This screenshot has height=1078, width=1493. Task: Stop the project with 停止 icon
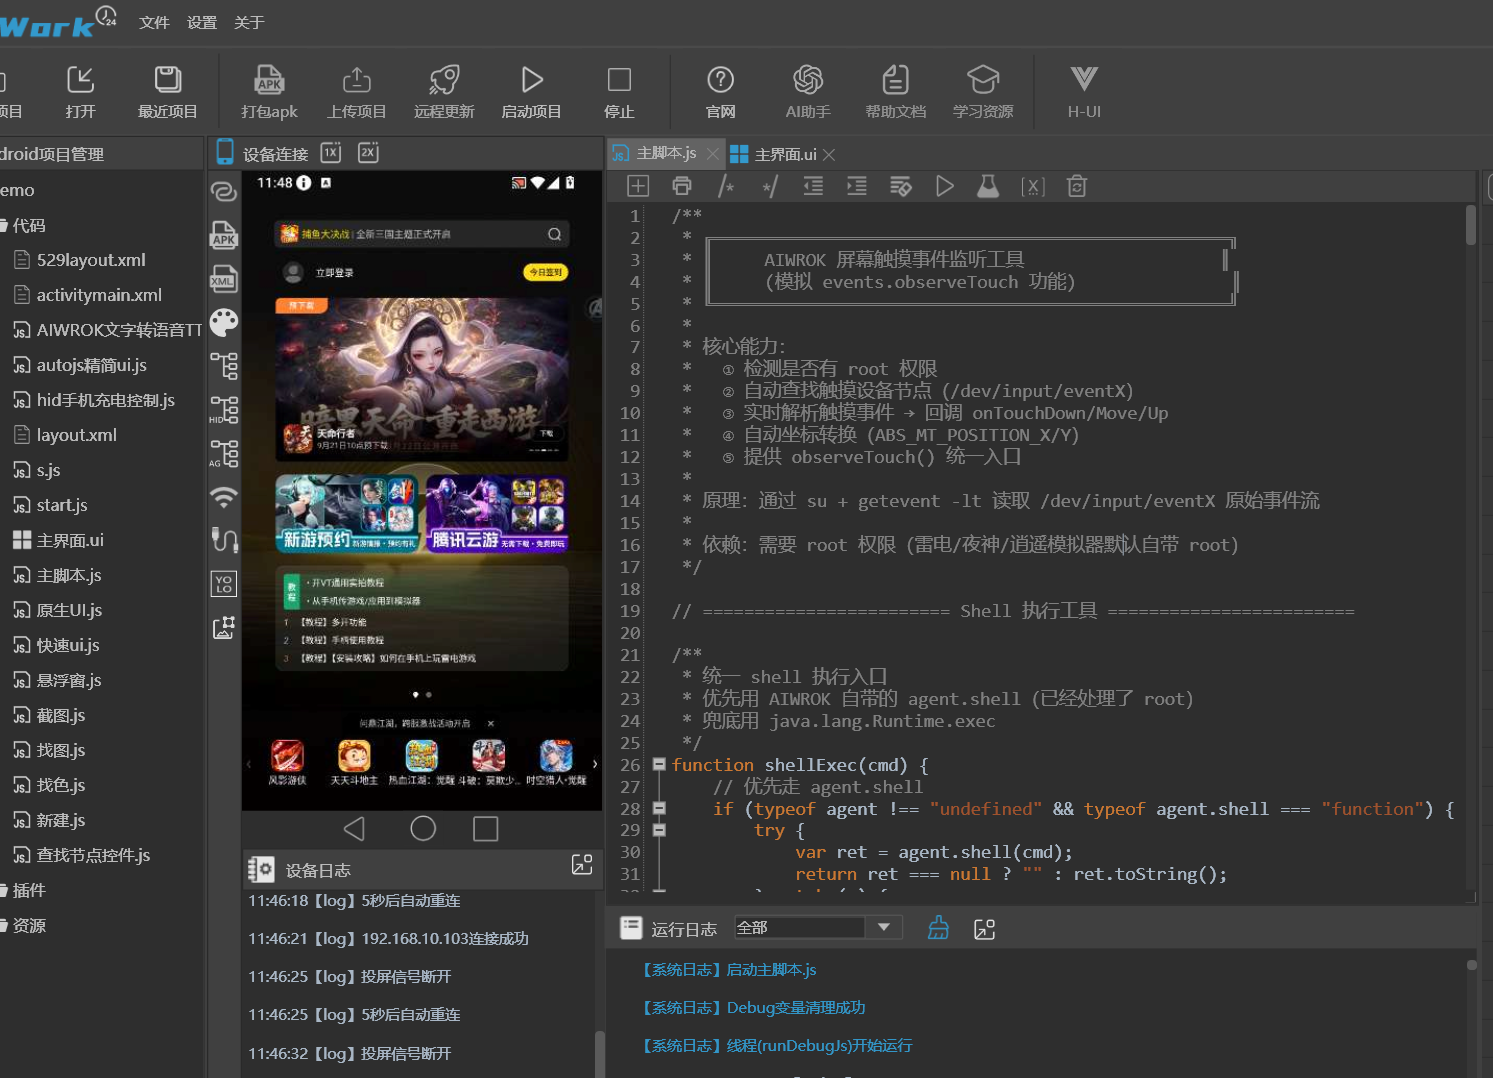click(619, 80)
